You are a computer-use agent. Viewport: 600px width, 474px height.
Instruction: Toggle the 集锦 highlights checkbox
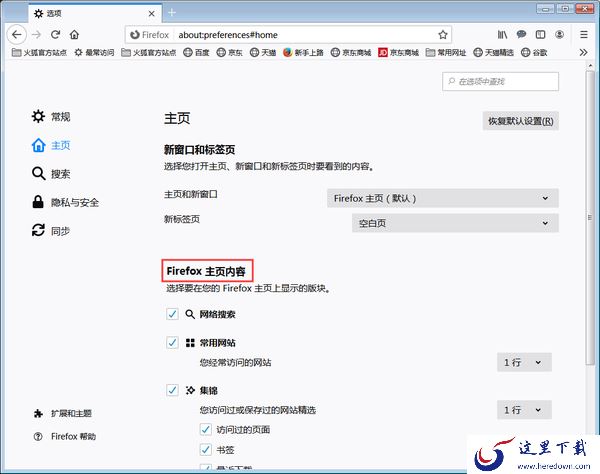(172, 390)
